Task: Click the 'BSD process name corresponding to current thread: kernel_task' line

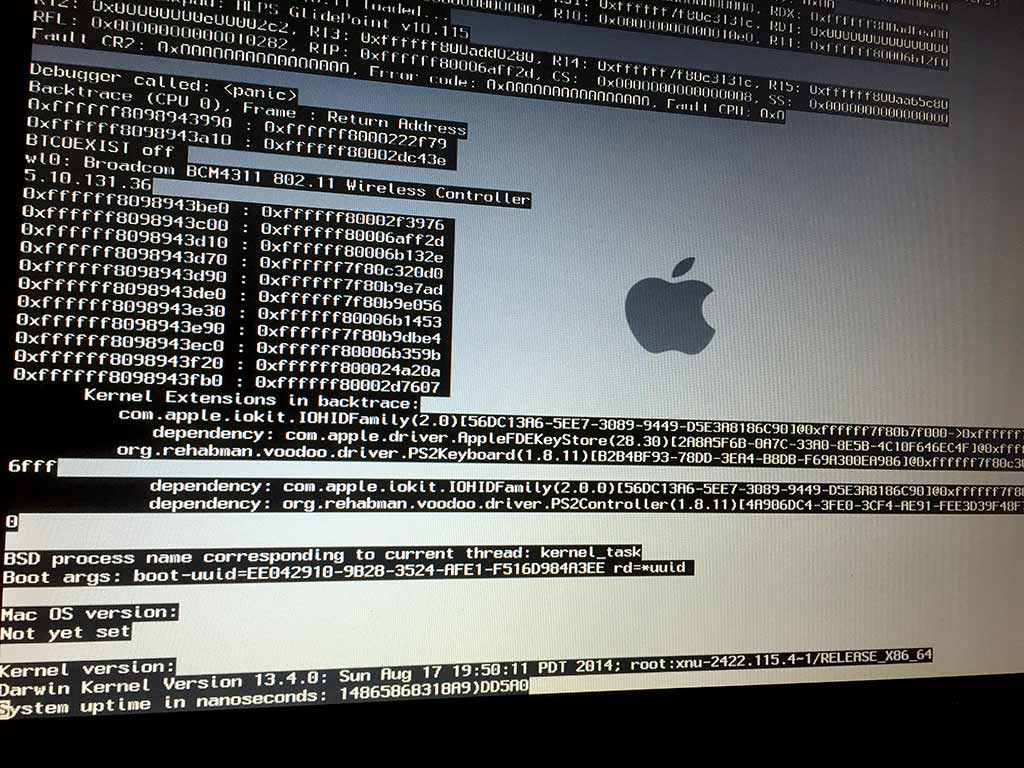Action: 323,556
